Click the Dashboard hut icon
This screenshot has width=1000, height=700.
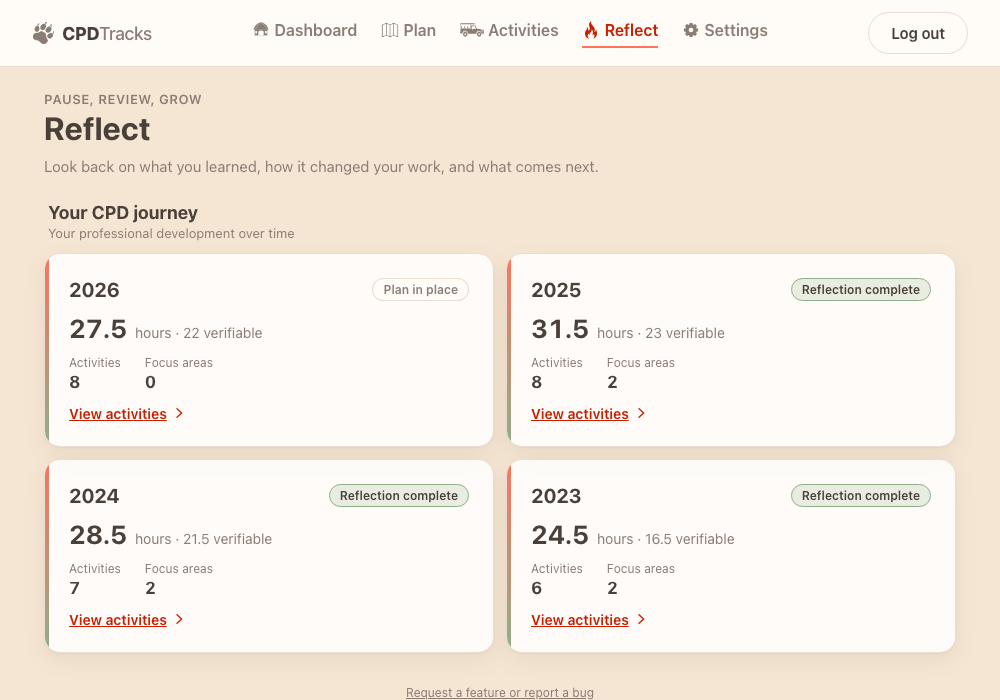tap(261, 29)
